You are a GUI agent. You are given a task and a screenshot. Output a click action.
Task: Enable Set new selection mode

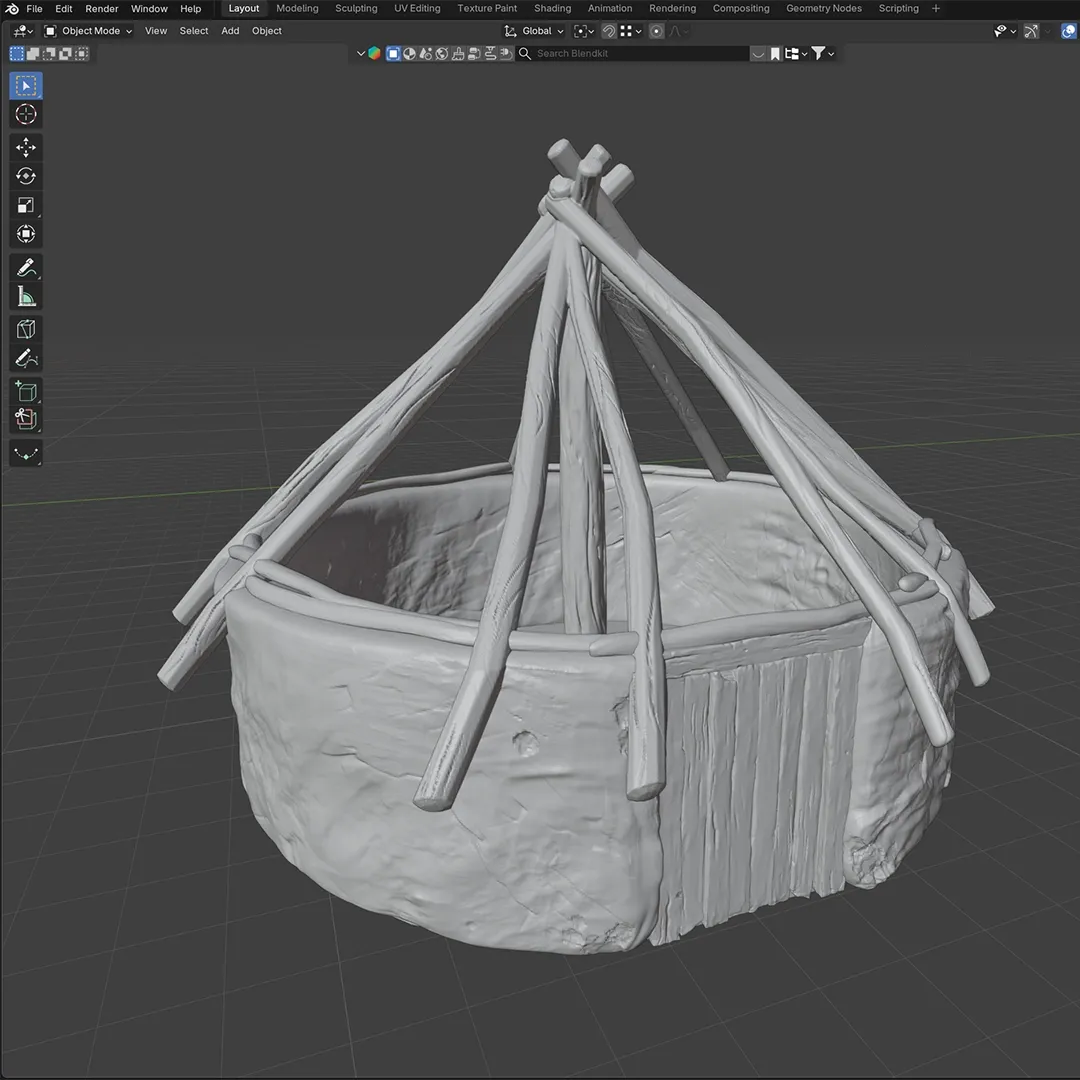[17, 54]
